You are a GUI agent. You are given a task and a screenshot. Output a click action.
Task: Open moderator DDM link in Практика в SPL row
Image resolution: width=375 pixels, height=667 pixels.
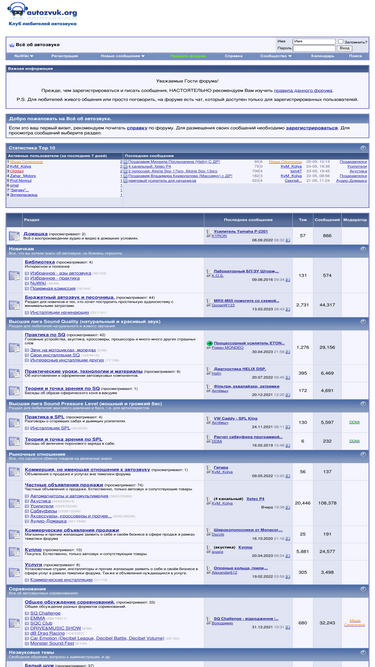click(x=354, y=422)
